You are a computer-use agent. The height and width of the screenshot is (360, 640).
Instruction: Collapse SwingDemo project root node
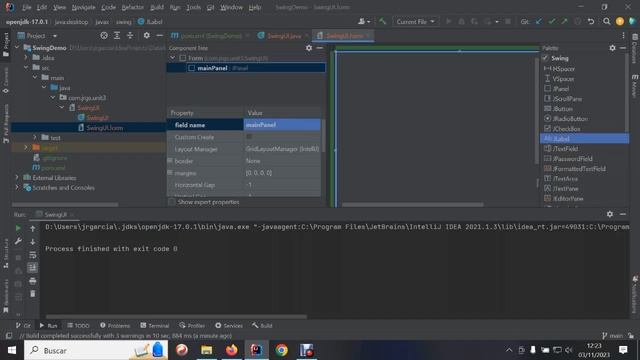coord(17,48)
